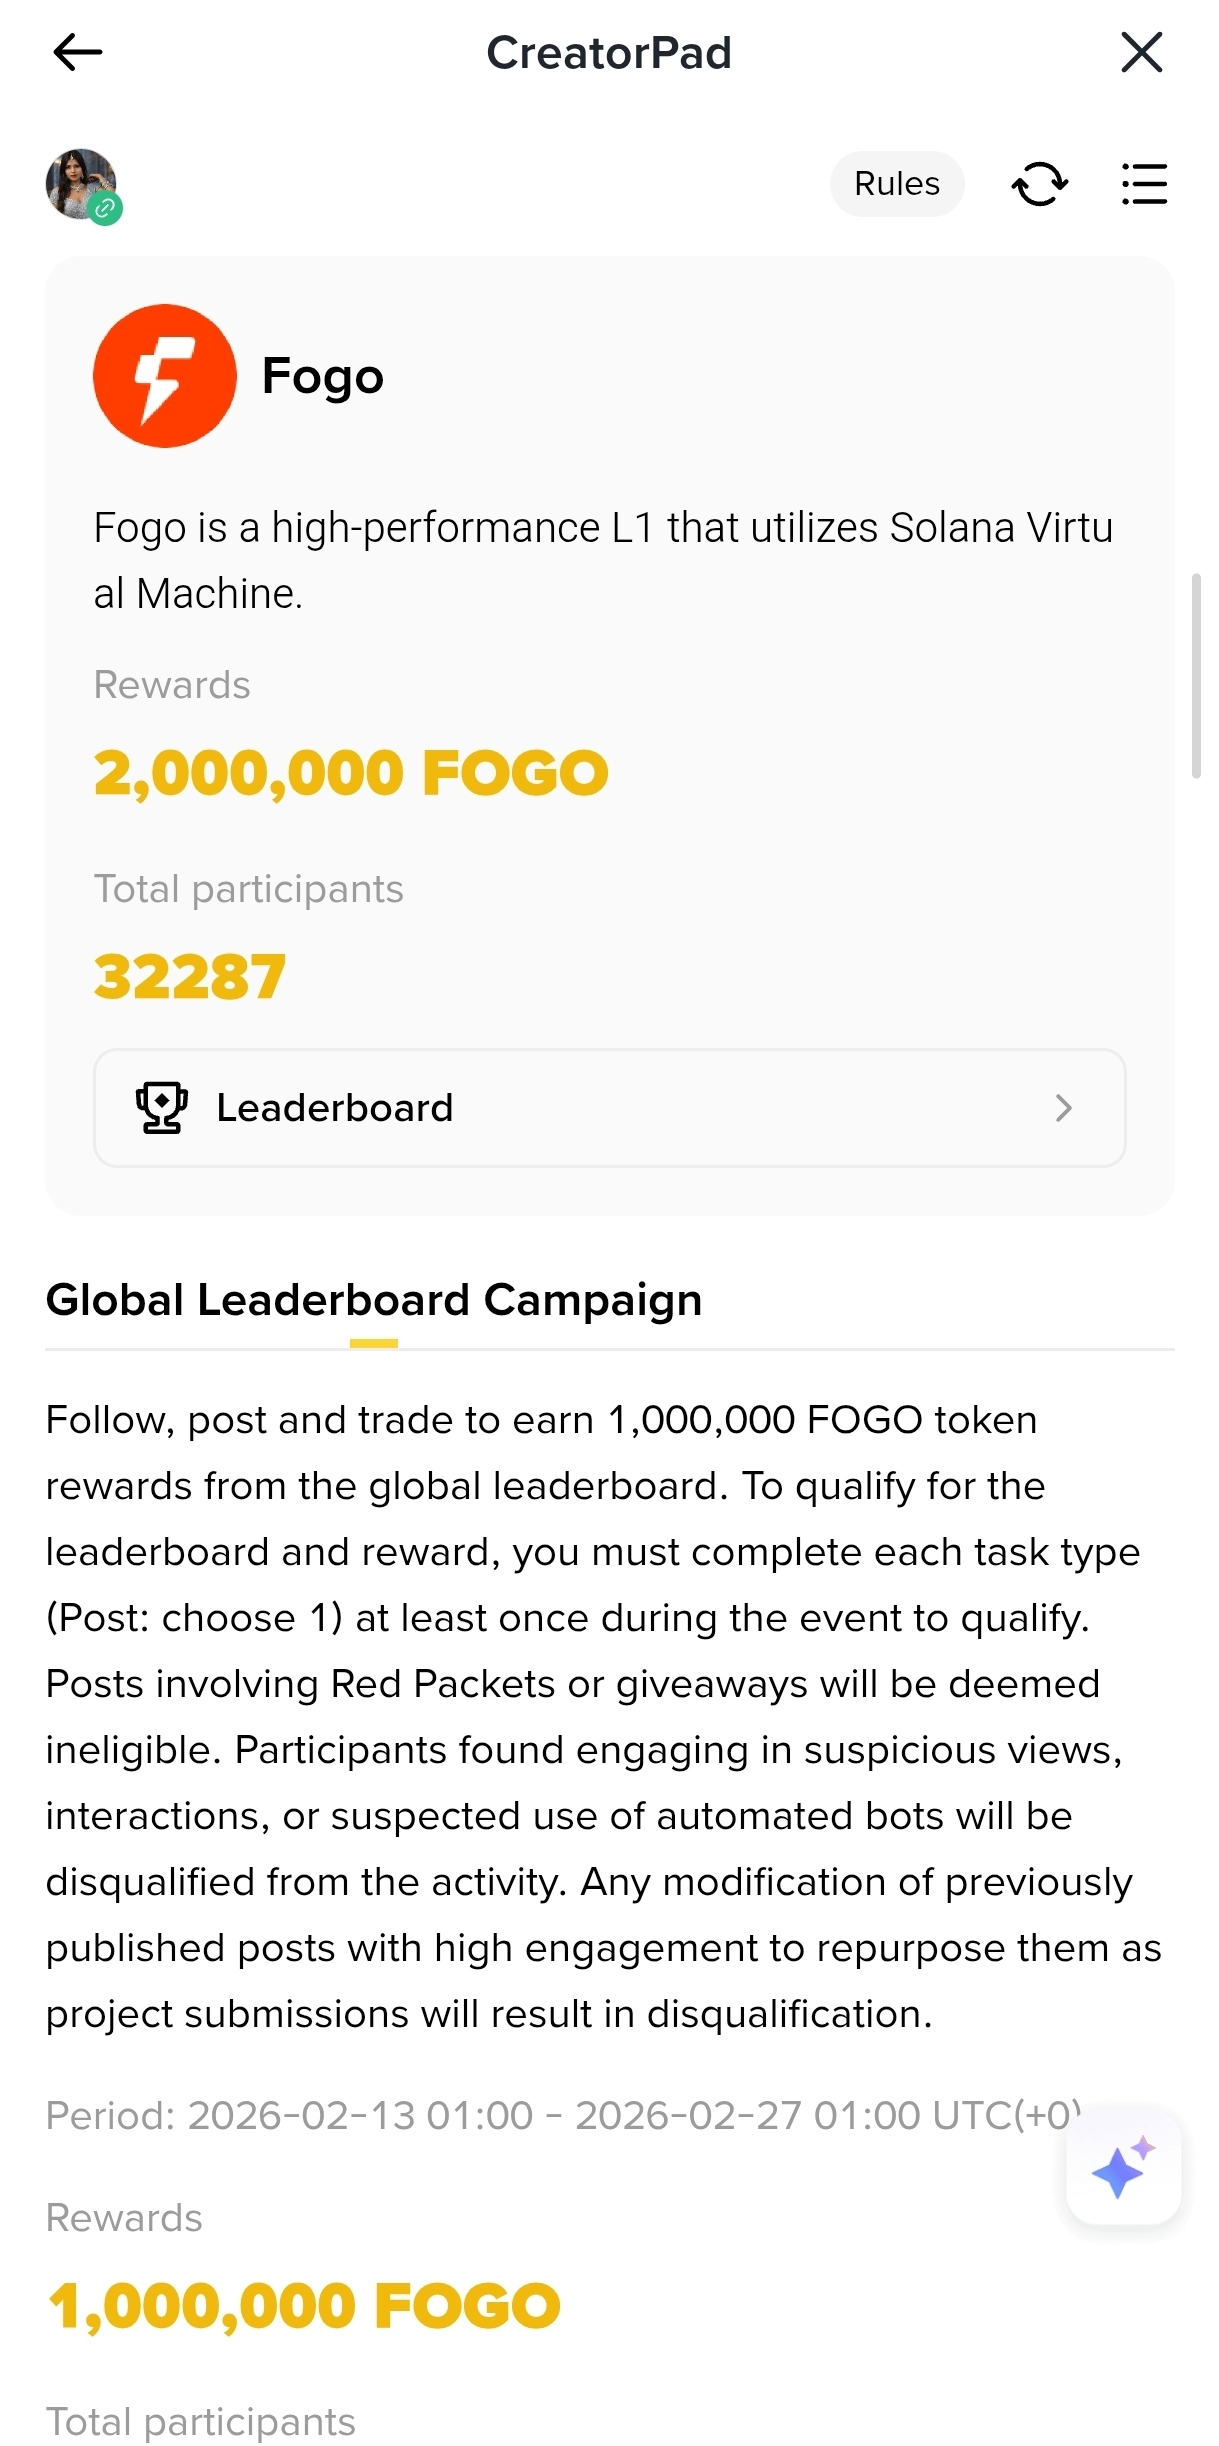Screen dimensions: 1219x2446
Task: Tap the orange Fogo lightning logo
Action: point(165,376)
